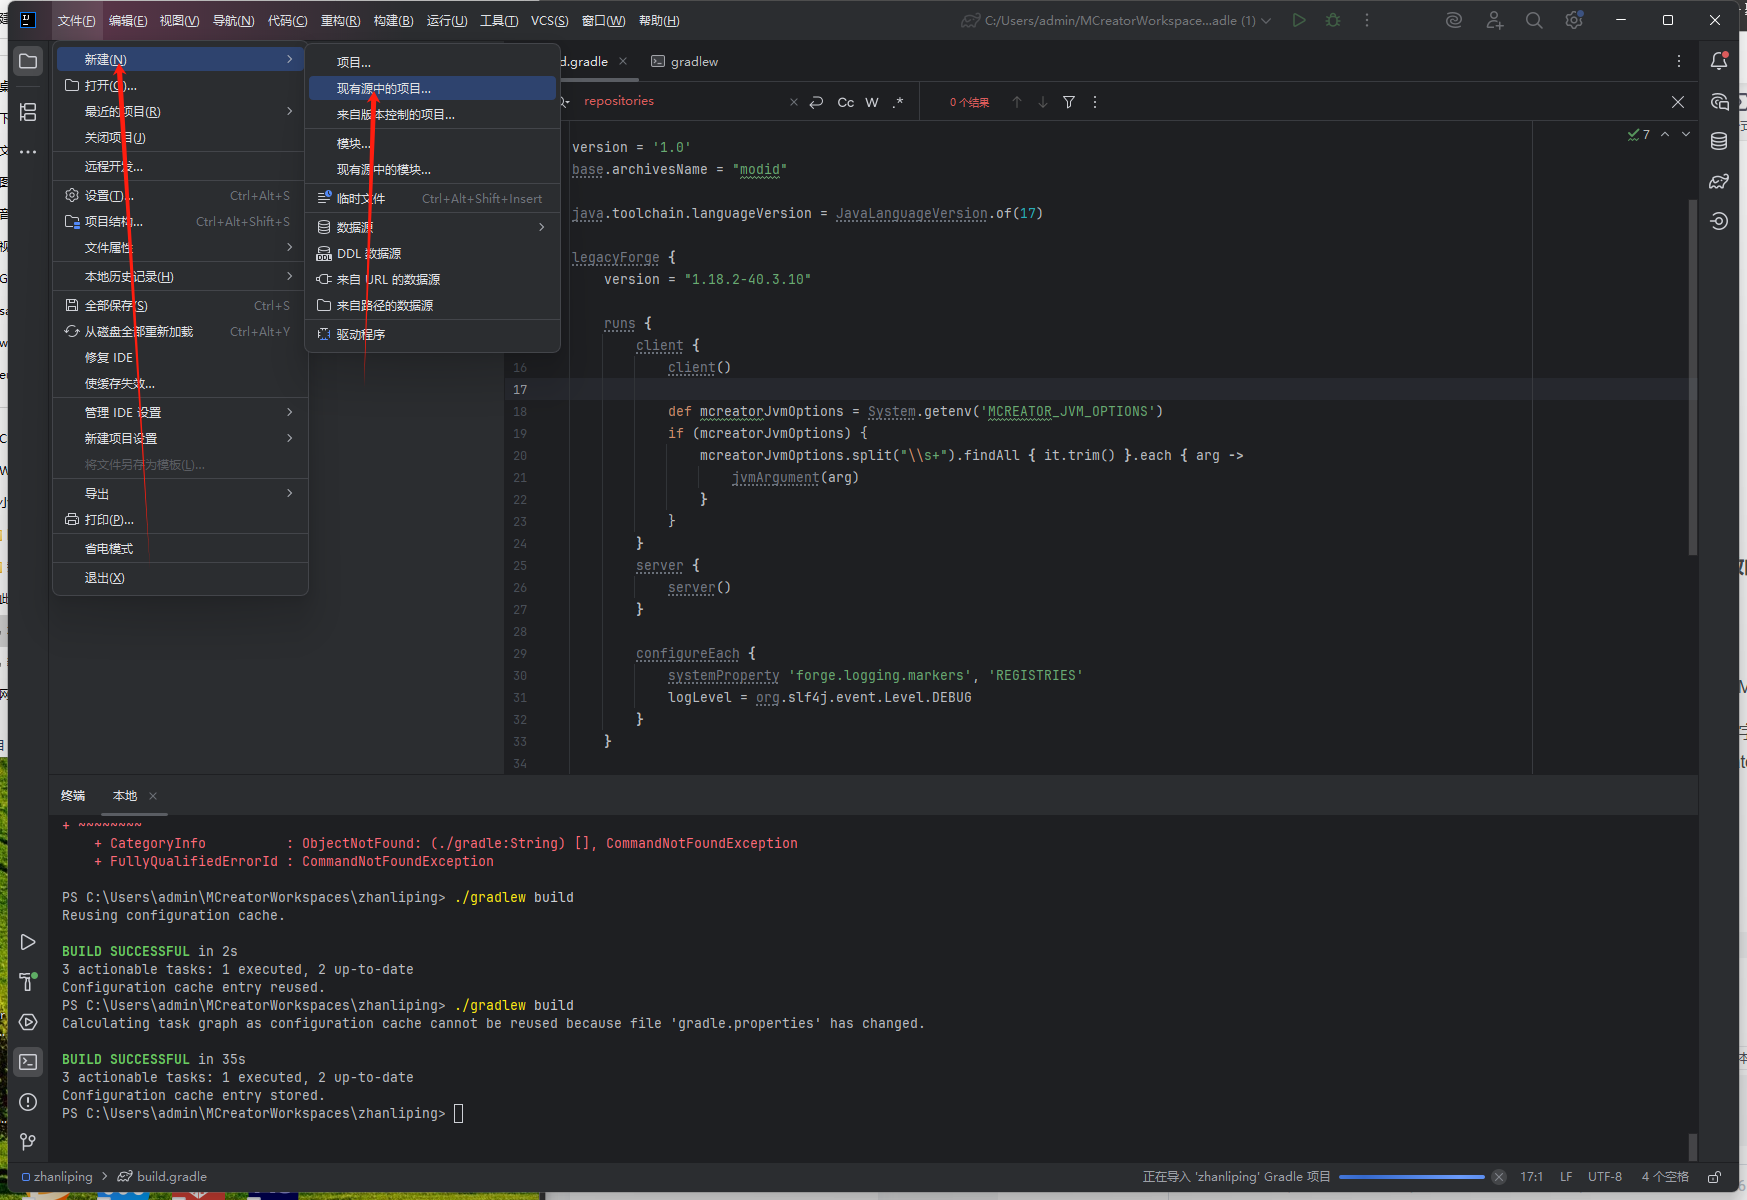
Task: Open the Database tool window
Action: click(x=1719, y=141)
